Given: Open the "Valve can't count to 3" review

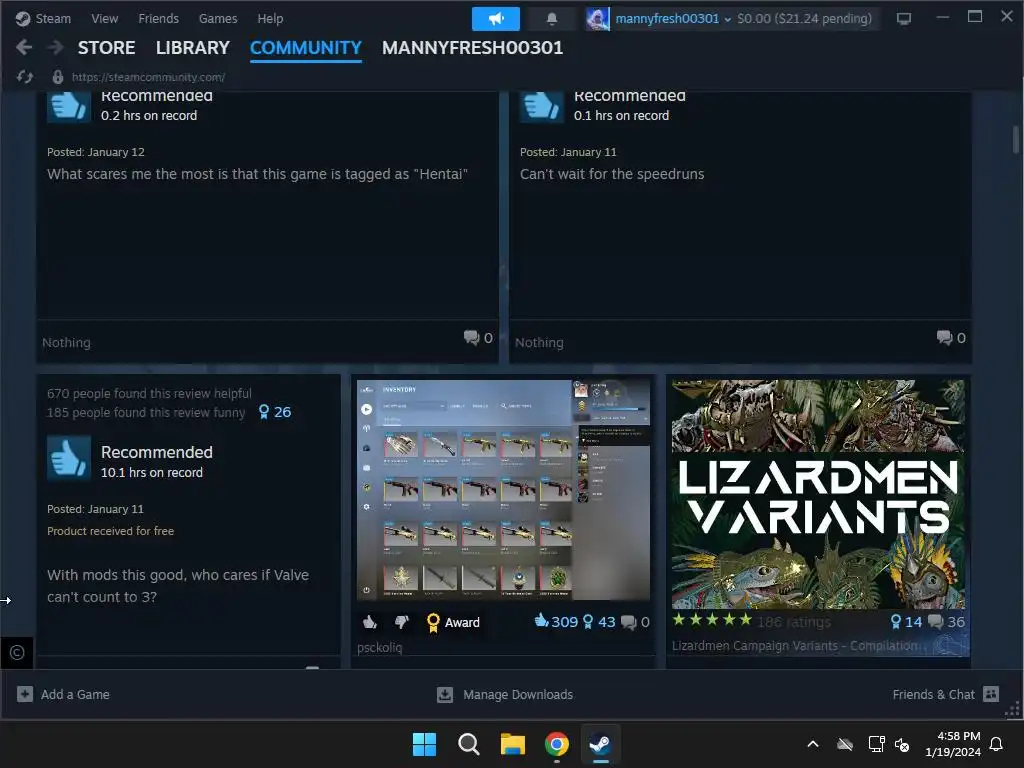Looking at the screenshot, I should pyautogui.click(x=178, y=586).
